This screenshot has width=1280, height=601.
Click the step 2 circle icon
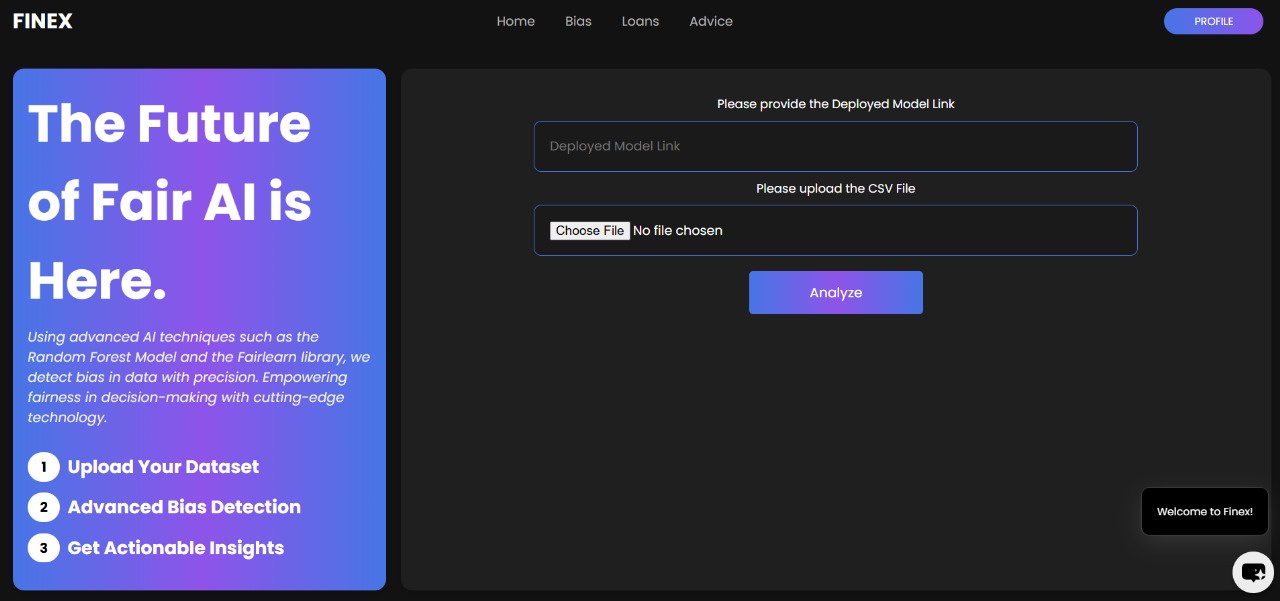(43, 507)
